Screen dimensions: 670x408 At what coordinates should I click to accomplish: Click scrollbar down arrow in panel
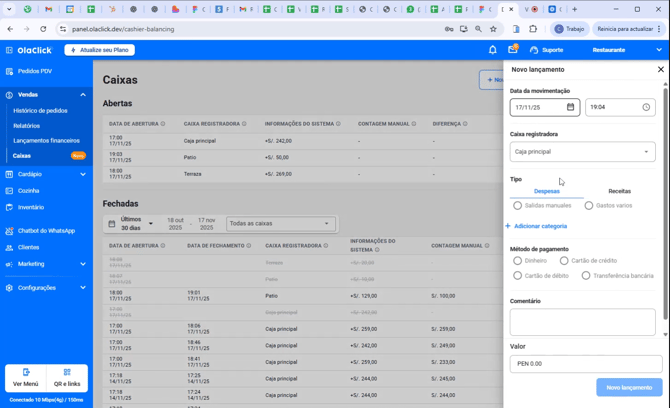tap(665, 335)
